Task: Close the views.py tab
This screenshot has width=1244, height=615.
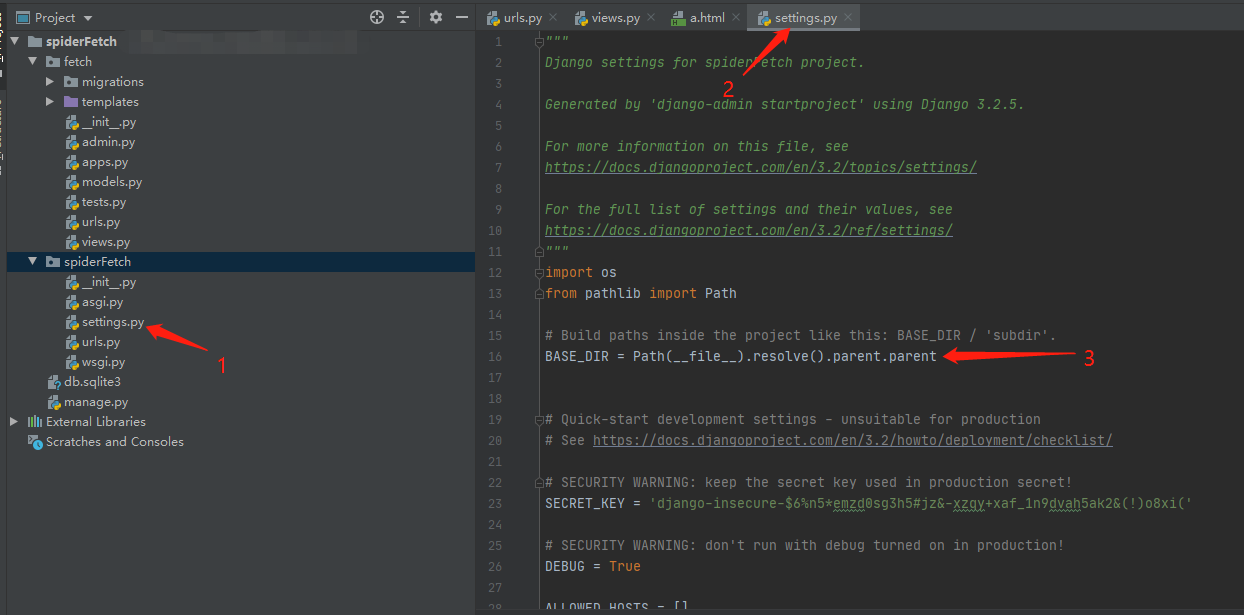Action: pos(652,17)
